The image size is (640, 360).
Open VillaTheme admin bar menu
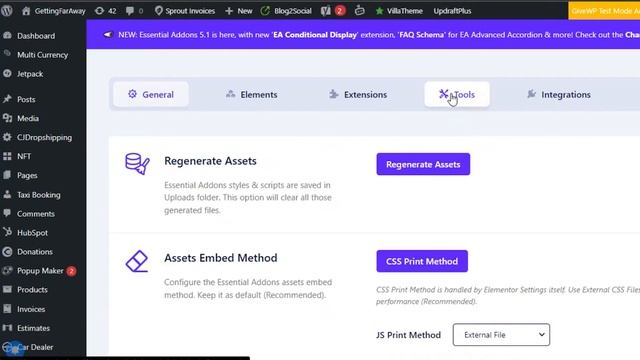tap(399, 11)
